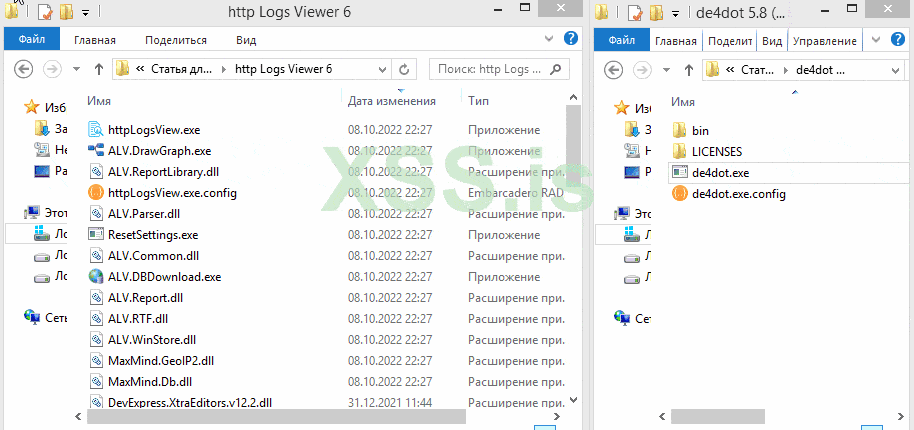Select the httpLogsView.exe.config file icon
The width and height of the screenshot is (914, 430).
click(x=96, y=192)
